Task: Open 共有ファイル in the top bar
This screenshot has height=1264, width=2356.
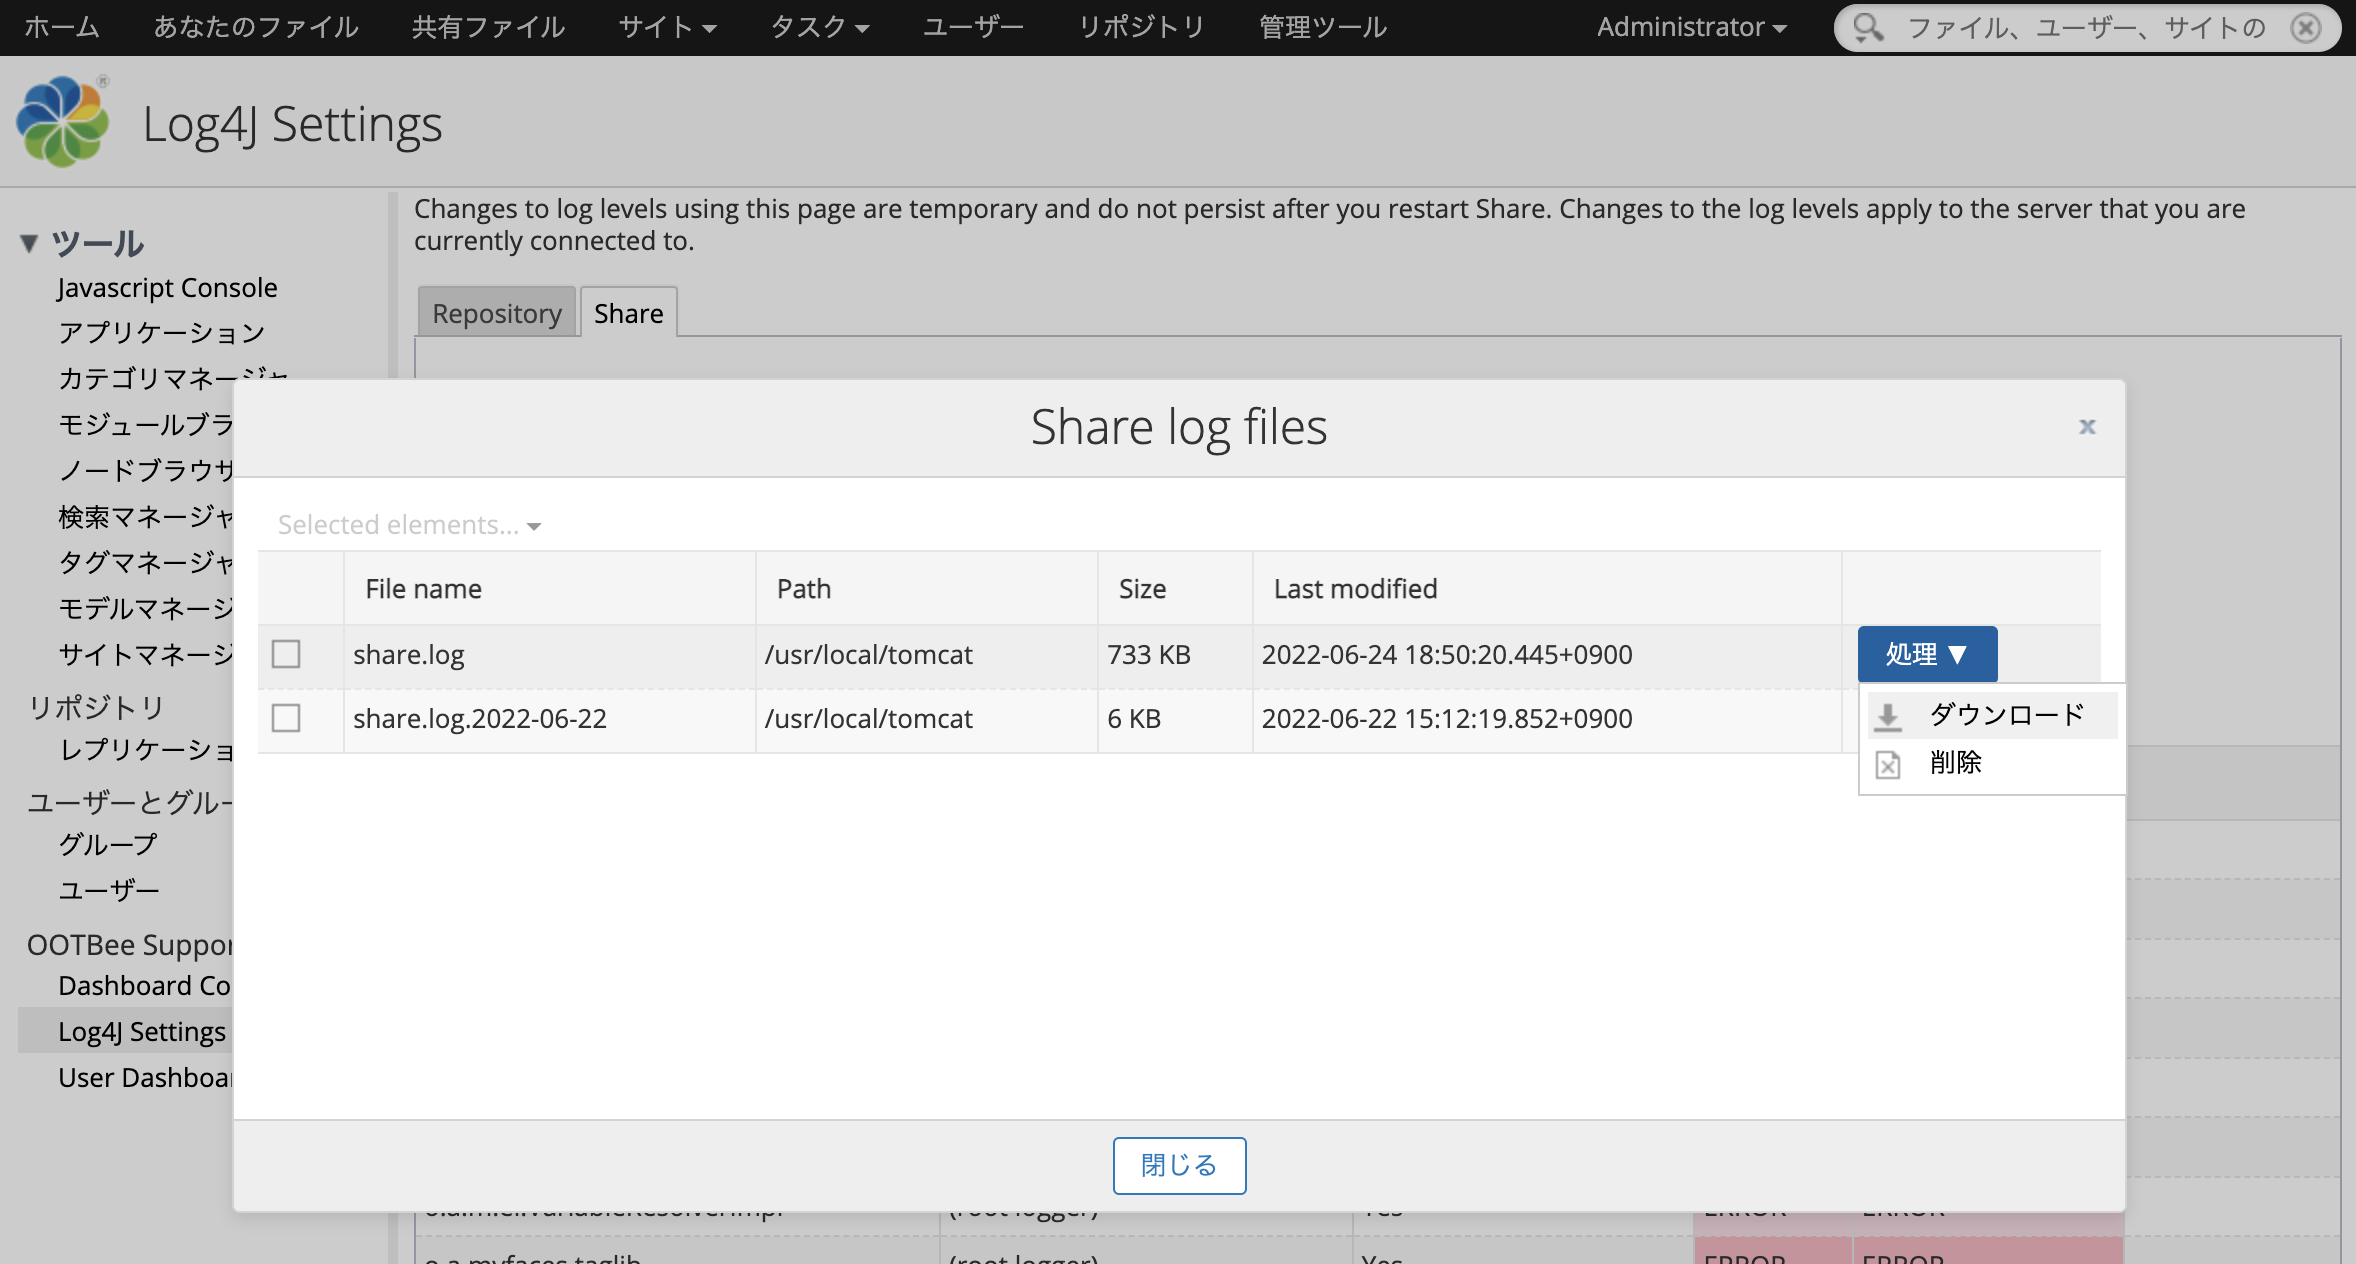Action: click(x=488, y=27)
